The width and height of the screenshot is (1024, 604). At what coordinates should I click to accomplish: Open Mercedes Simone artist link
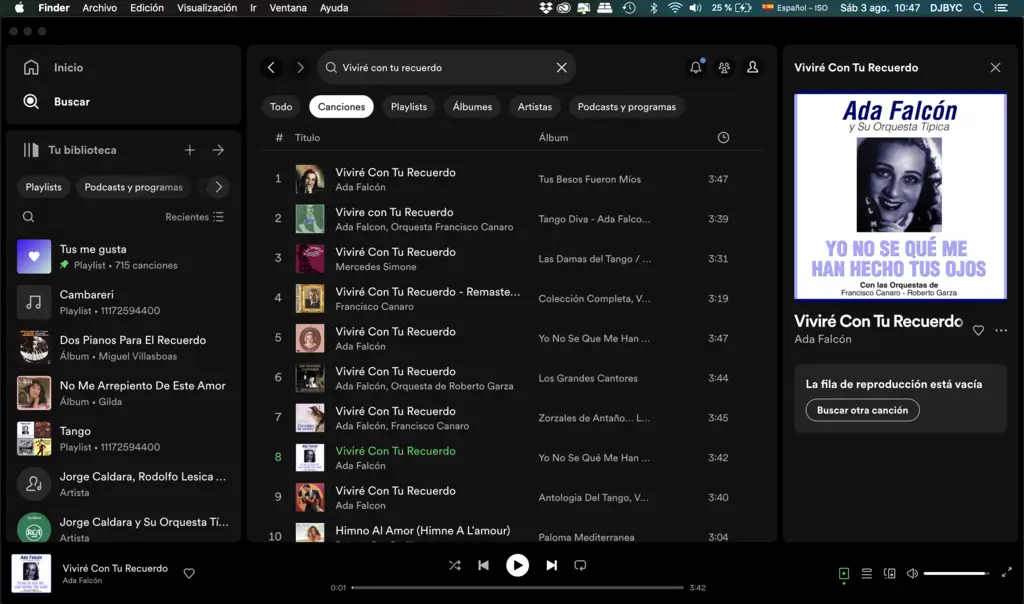[x=376, y=266]
